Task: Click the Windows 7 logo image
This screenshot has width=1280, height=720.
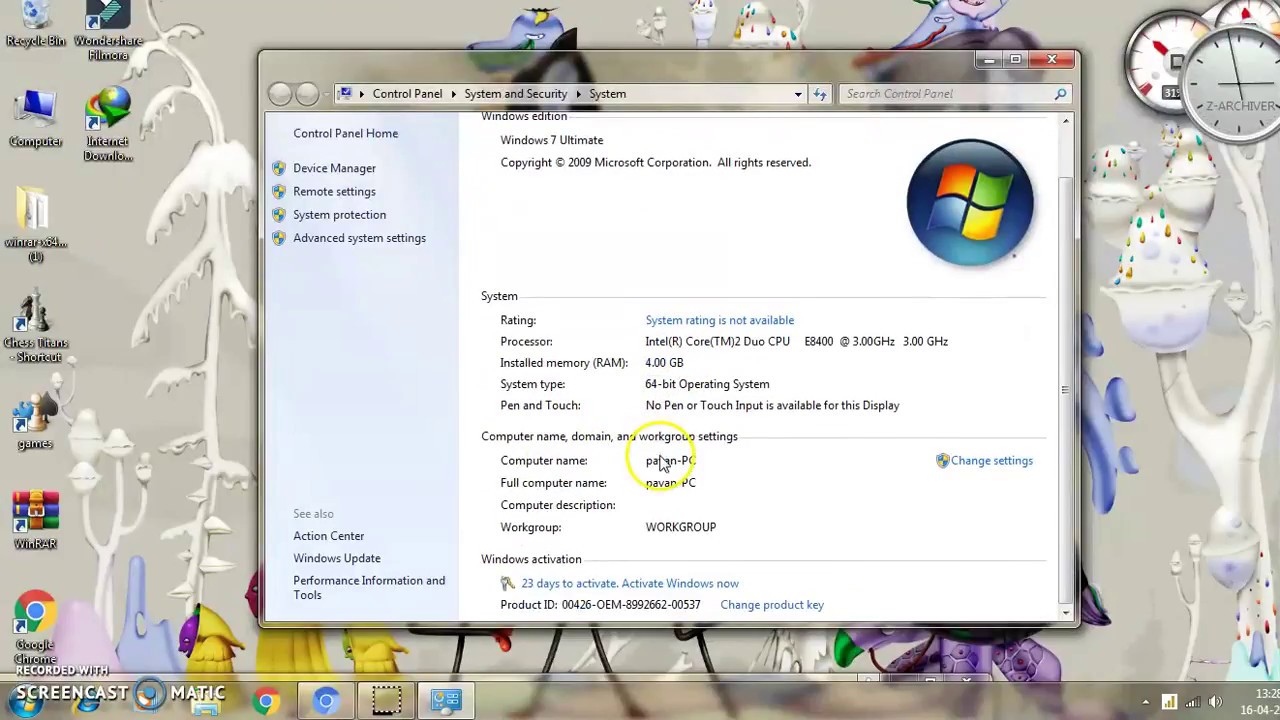Action: [x=969, y=202]
